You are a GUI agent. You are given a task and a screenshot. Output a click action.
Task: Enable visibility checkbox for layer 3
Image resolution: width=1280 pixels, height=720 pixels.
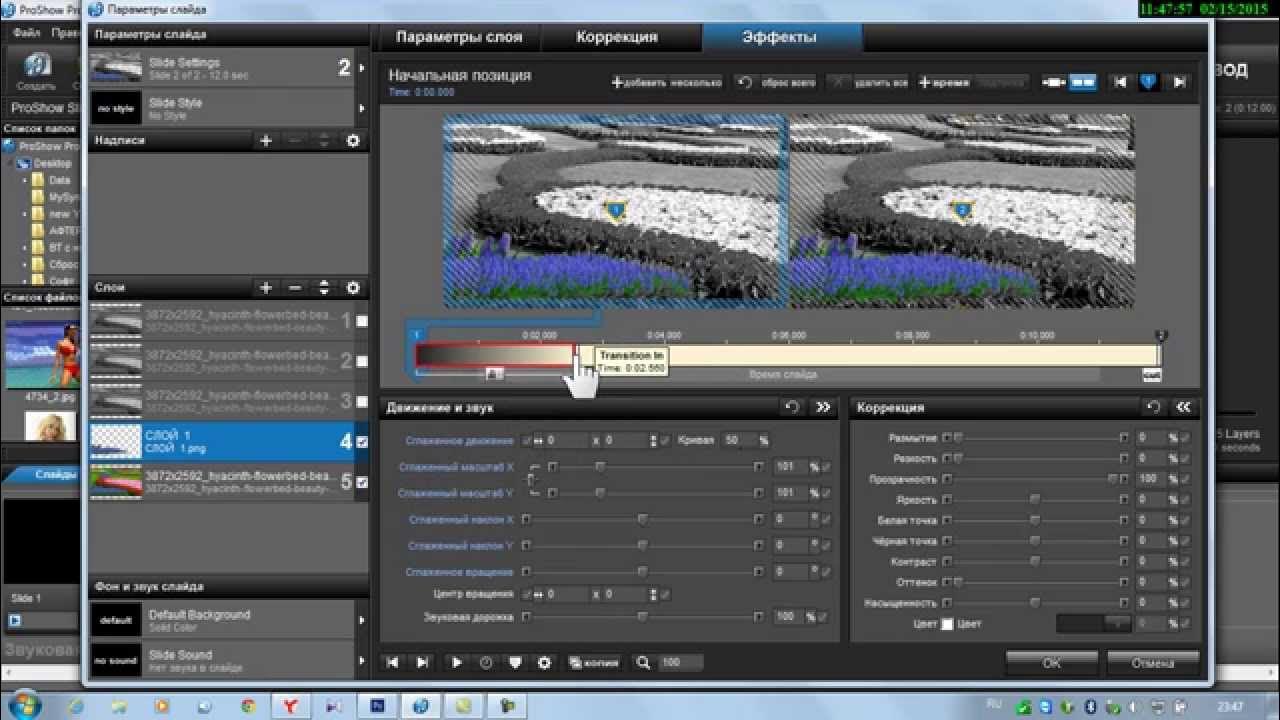pos(362,401)
